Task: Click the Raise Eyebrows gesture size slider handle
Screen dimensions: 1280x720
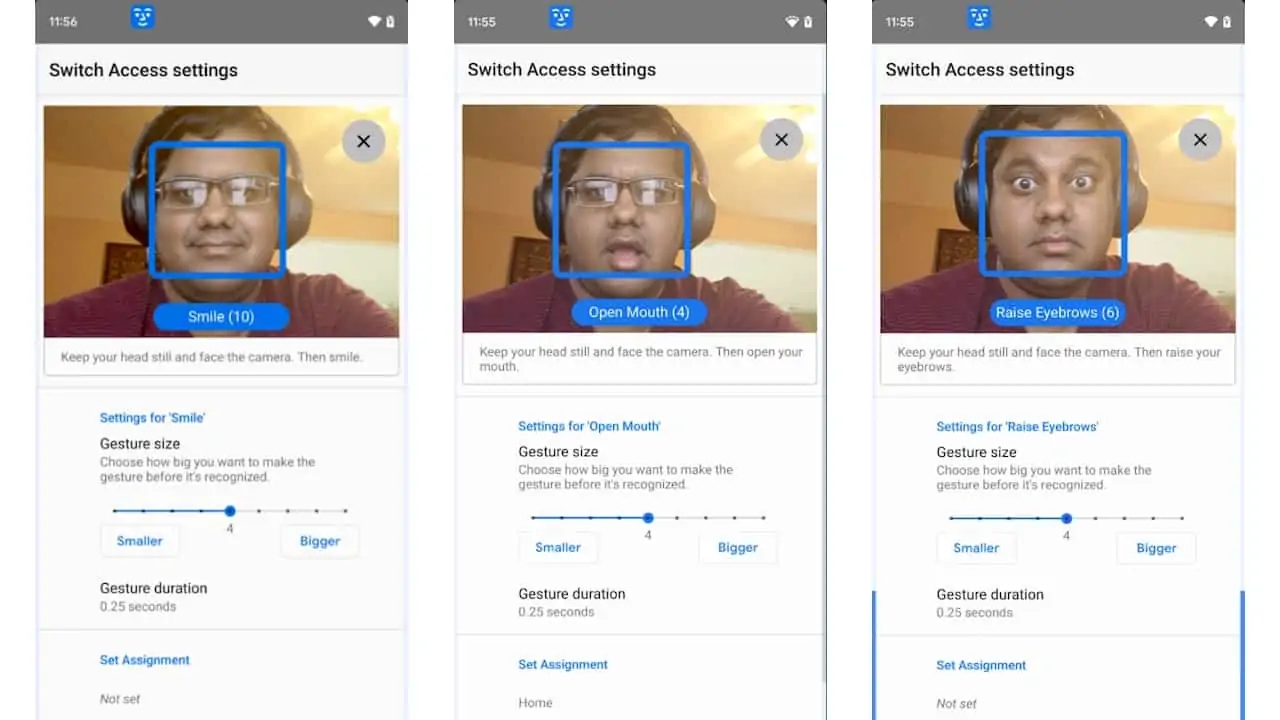Action: 1067,518
